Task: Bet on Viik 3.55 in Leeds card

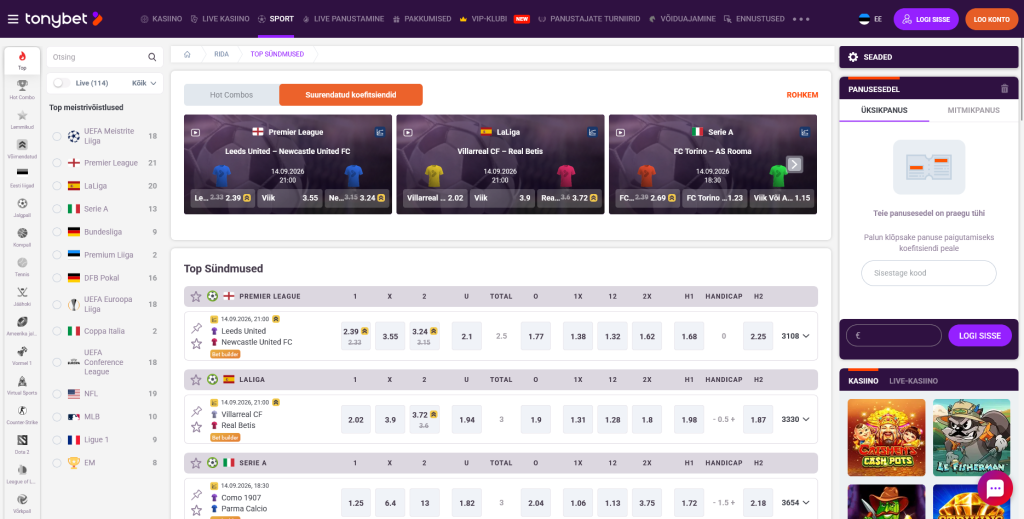Action: (290, 198)
